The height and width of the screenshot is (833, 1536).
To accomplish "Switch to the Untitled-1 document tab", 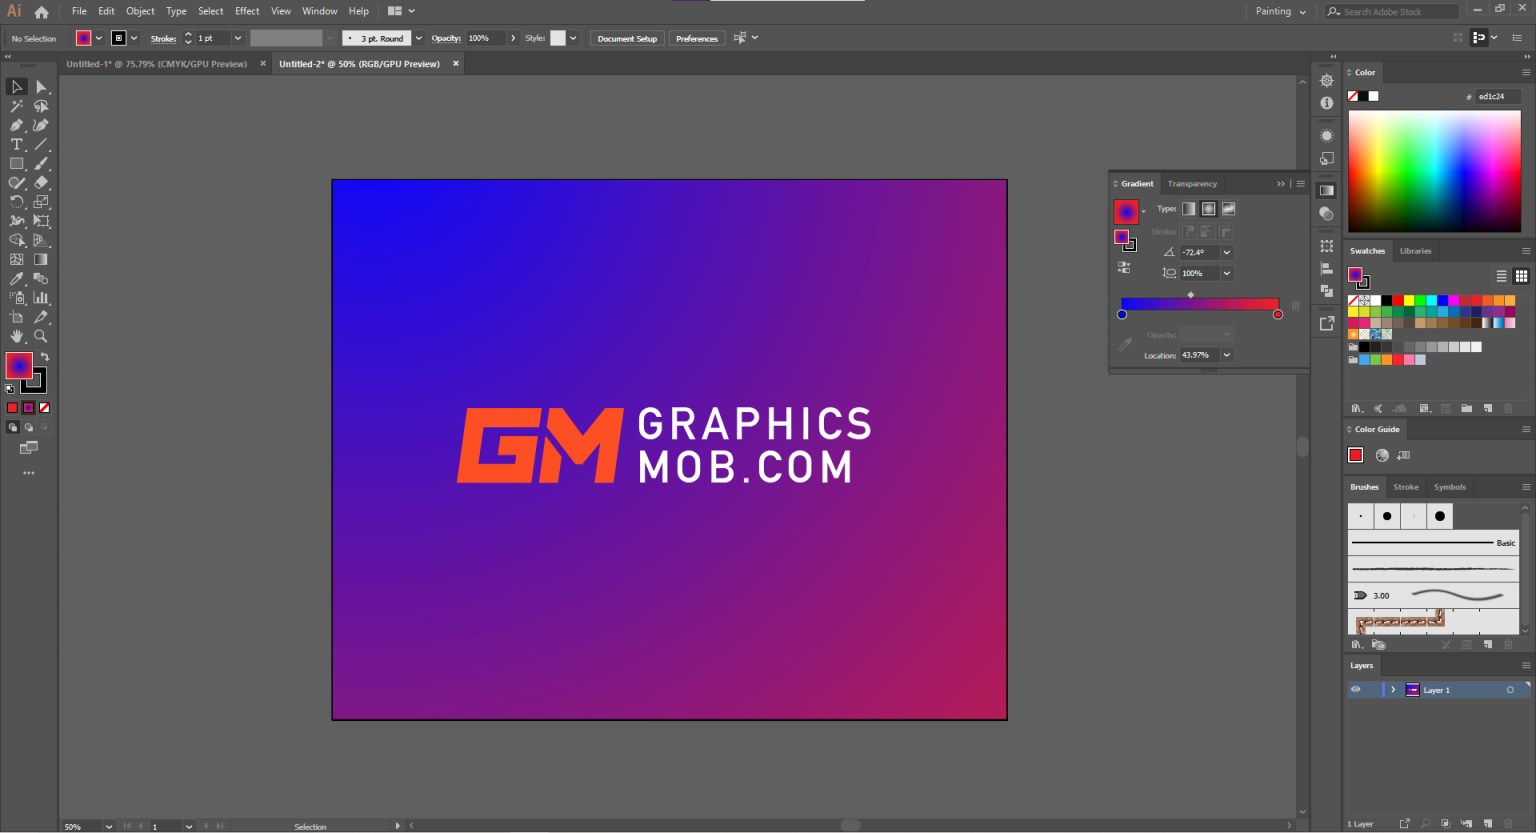I will [155, 63].
